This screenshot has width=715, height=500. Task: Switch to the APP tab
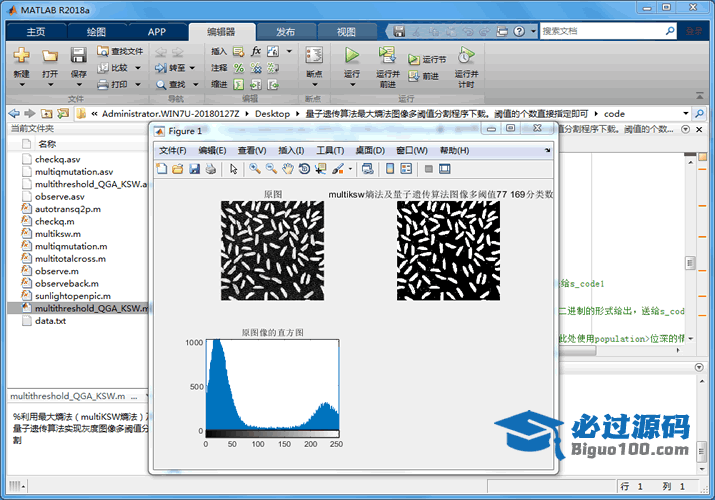[157, 32]
